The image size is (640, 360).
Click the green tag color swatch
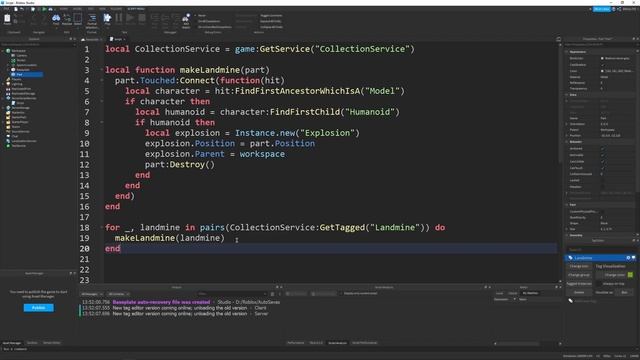coord(630,275)
